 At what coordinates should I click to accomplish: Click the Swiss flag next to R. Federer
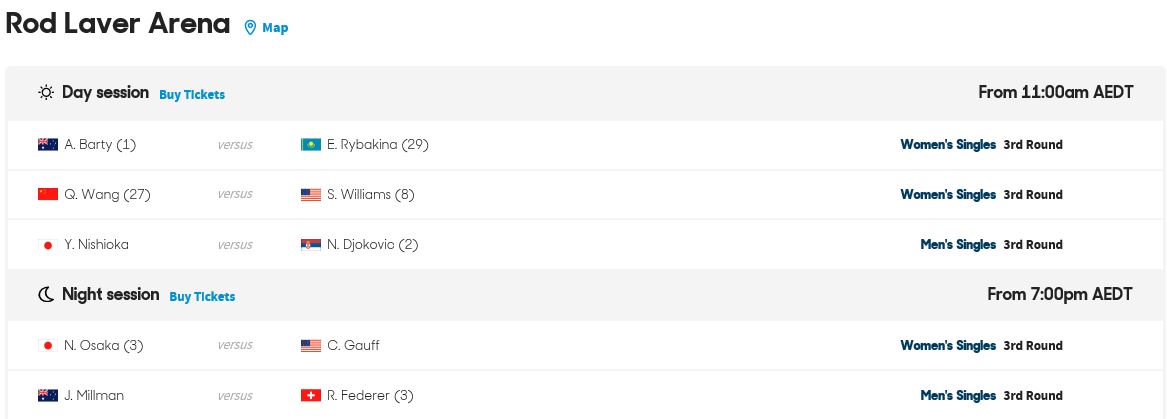[x=310, y=395]
